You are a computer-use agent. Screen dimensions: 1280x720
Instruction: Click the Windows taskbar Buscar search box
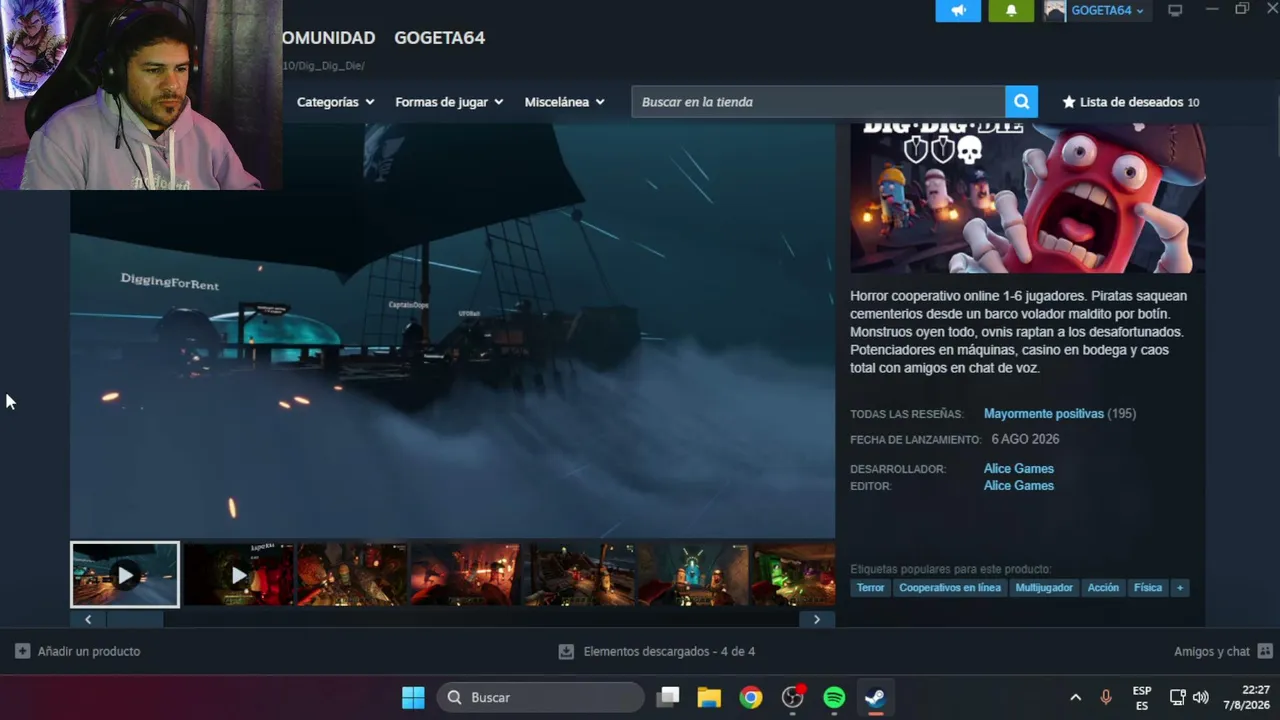pyautogui.click(x=540, y=697)
